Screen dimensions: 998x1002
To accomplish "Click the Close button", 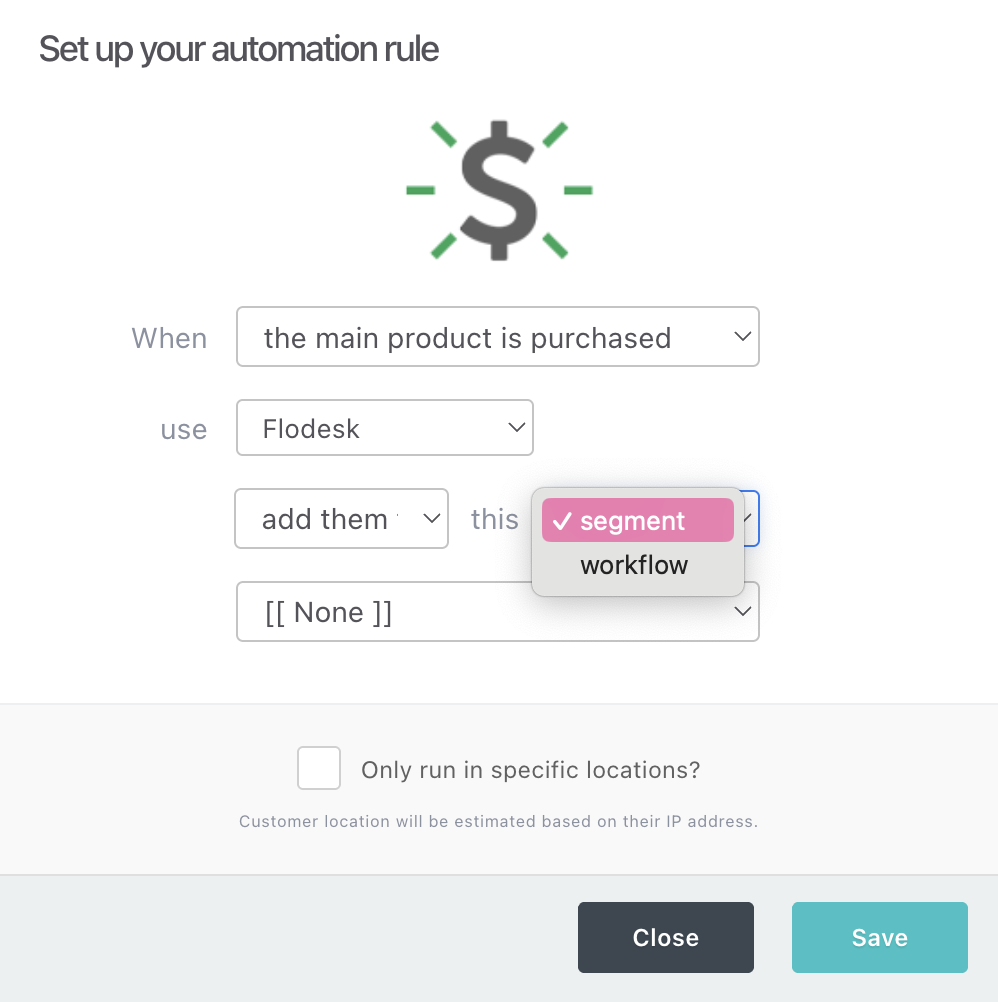I will coord(666,937).
